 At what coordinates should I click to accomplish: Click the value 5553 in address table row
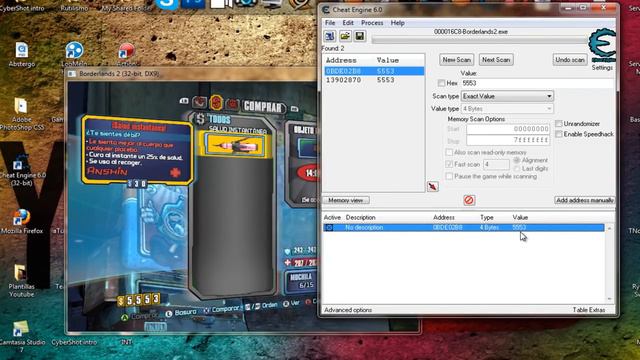coord(519,228)
